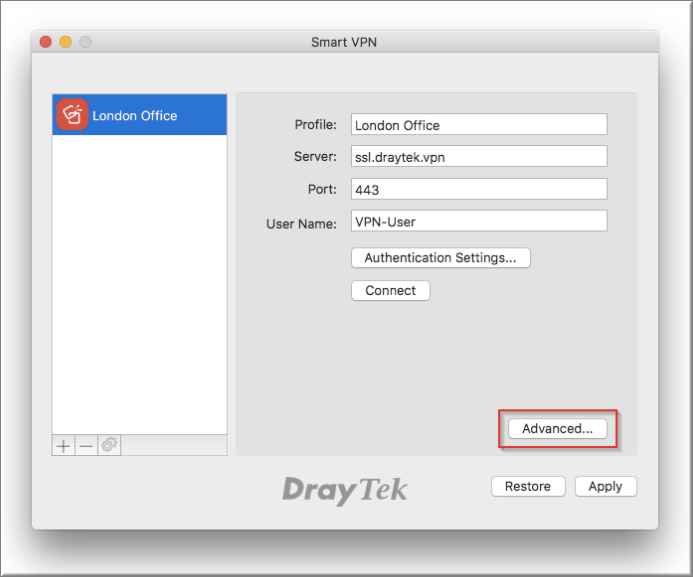Image resolution: width=693 pixels, height=577 pixels.
Task: Remove selected profile with minus icon
Action: click(86, 445)
